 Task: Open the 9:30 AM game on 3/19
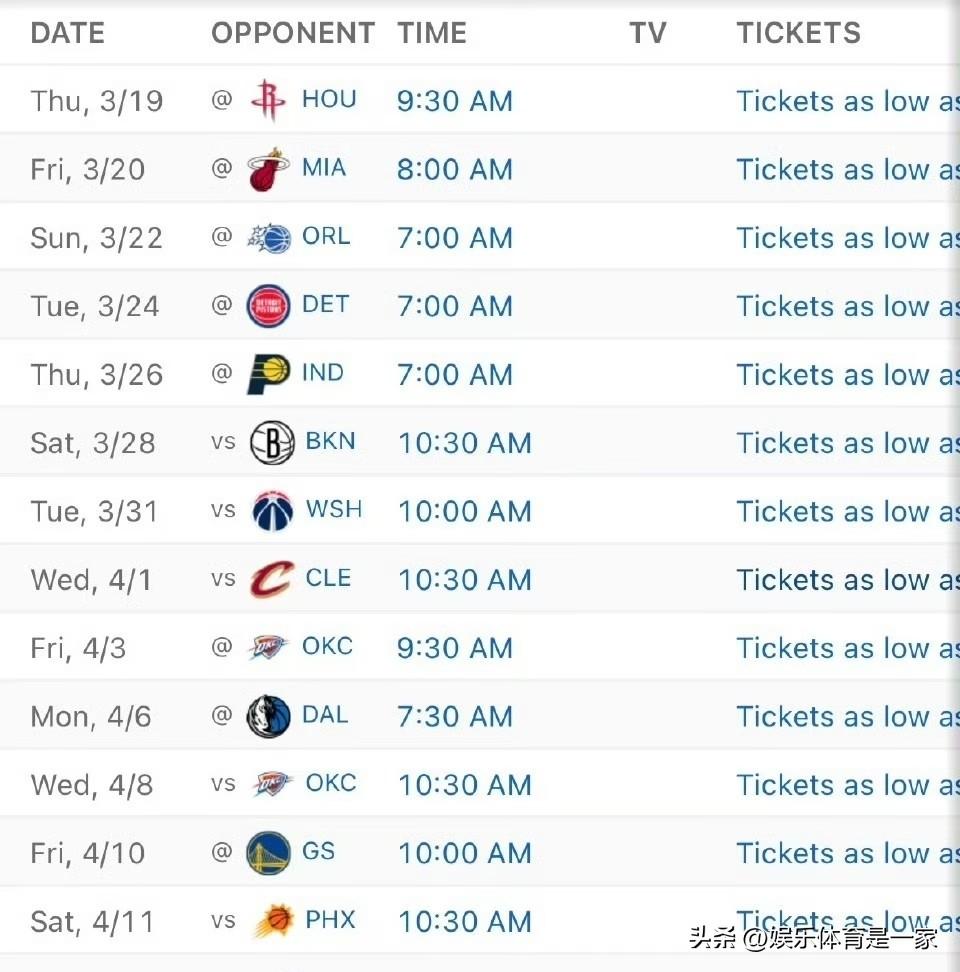(454, 101)
